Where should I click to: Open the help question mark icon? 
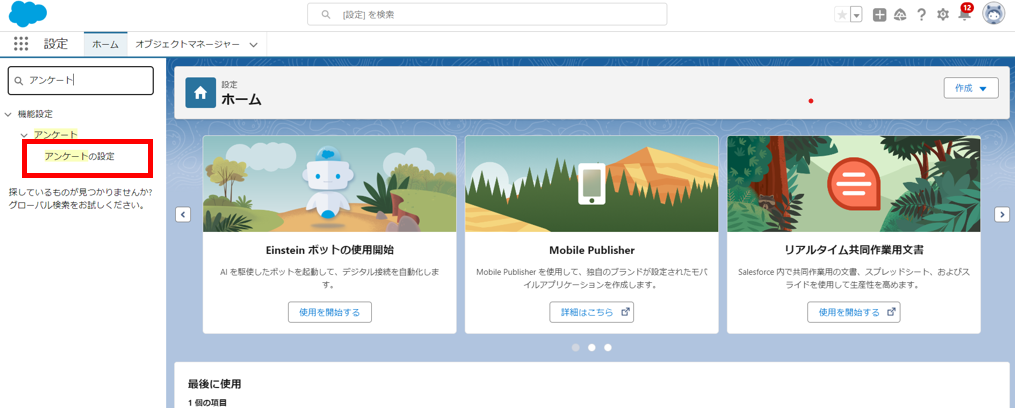click(921, 15)
